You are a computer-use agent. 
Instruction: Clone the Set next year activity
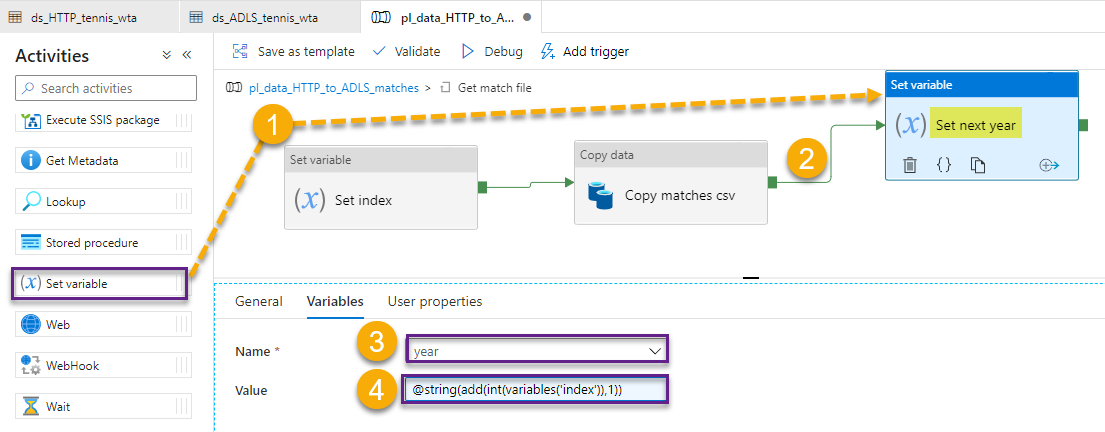click(978, 165)
